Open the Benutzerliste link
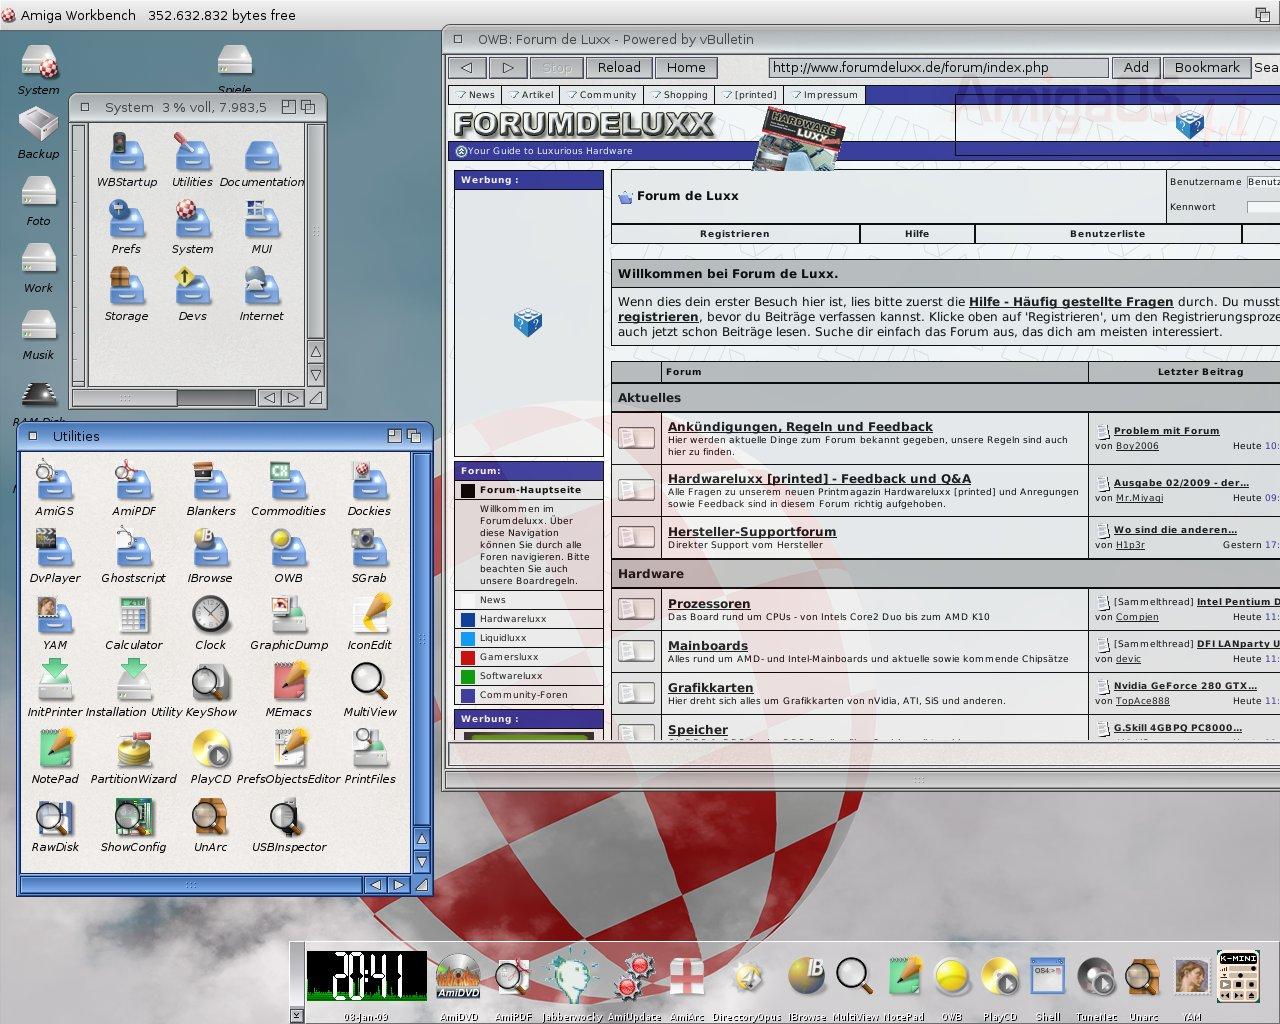The image size is (1280, 1024). [x=1107, y=234]
